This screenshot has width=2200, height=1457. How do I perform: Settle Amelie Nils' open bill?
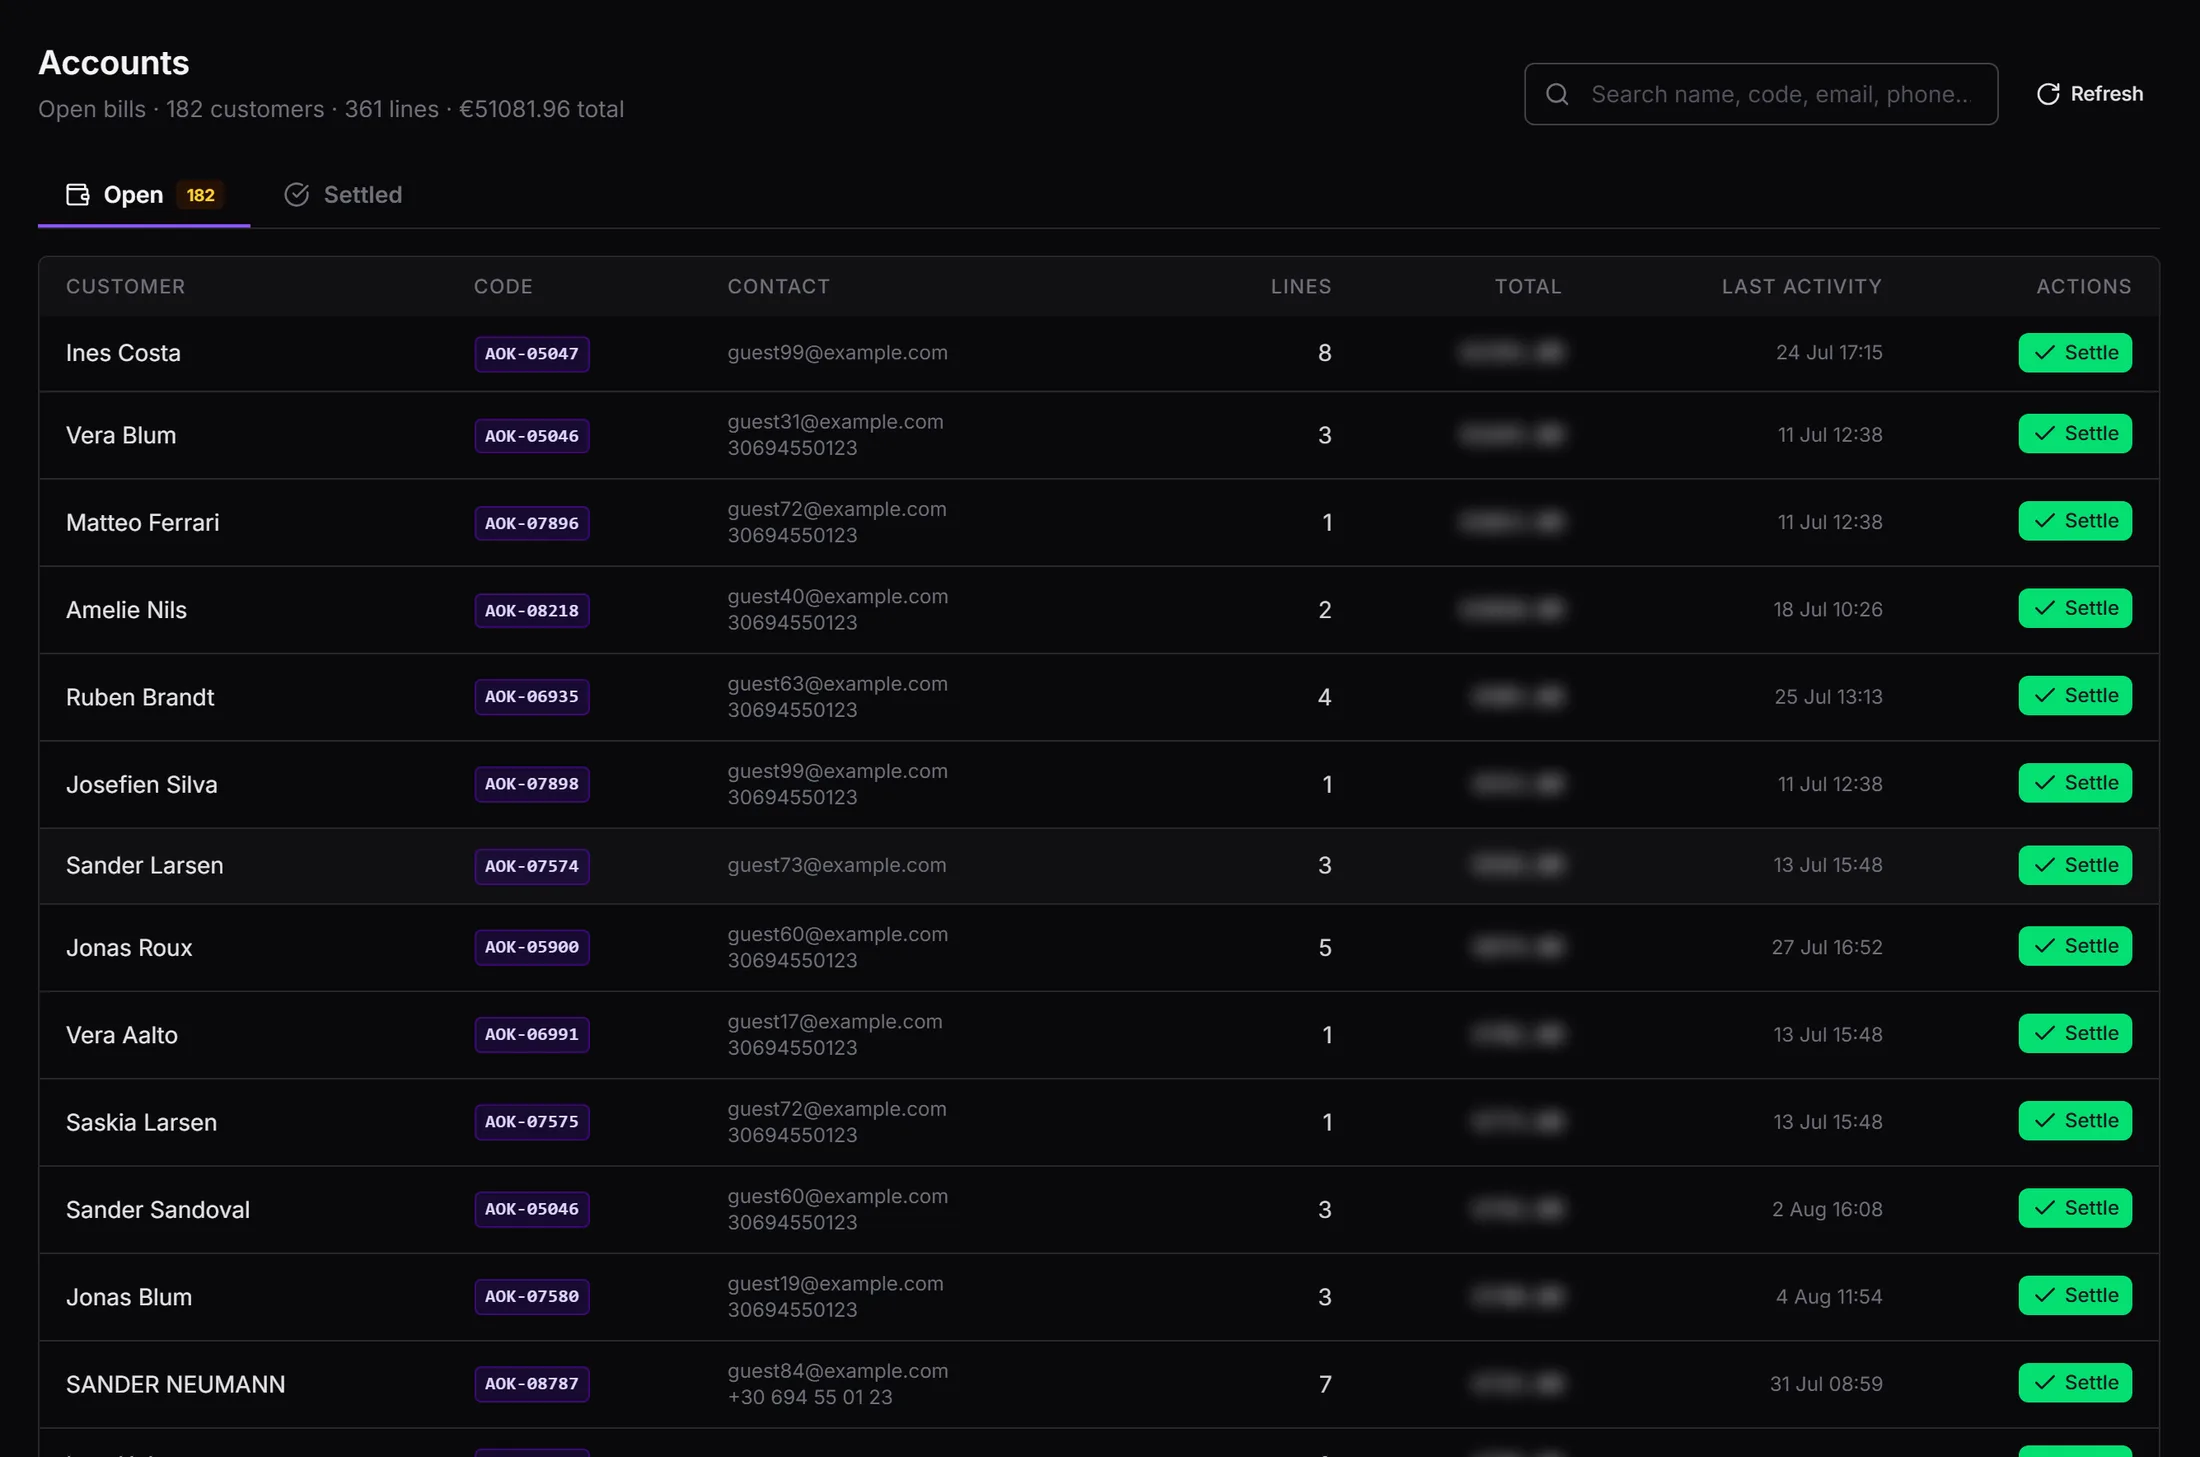coord(2075,608)
